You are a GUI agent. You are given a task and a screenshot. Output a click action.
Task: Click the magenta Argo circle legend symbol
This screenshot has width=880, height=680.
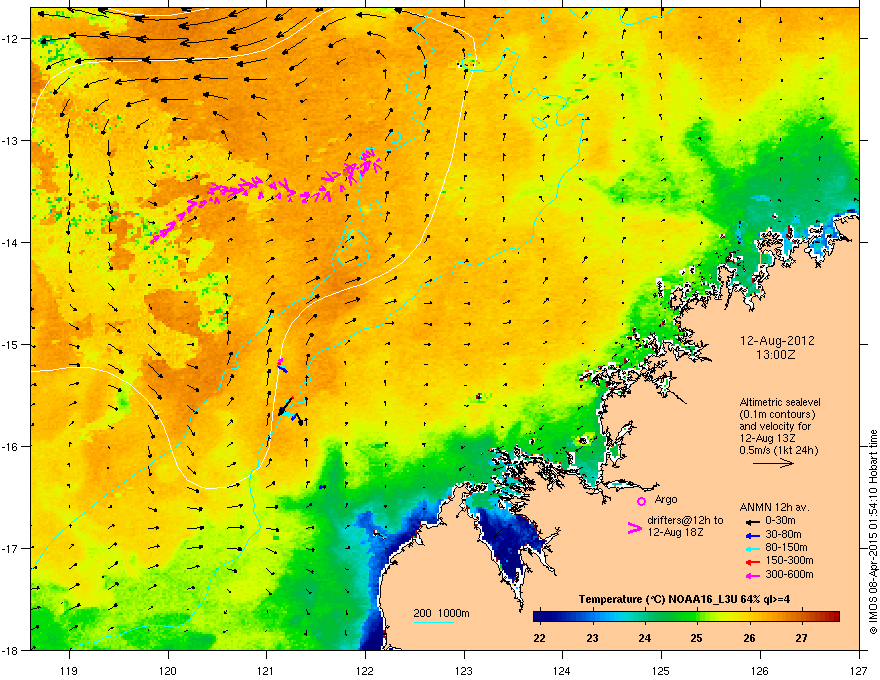pyautogui.click(x=641, y=501)
